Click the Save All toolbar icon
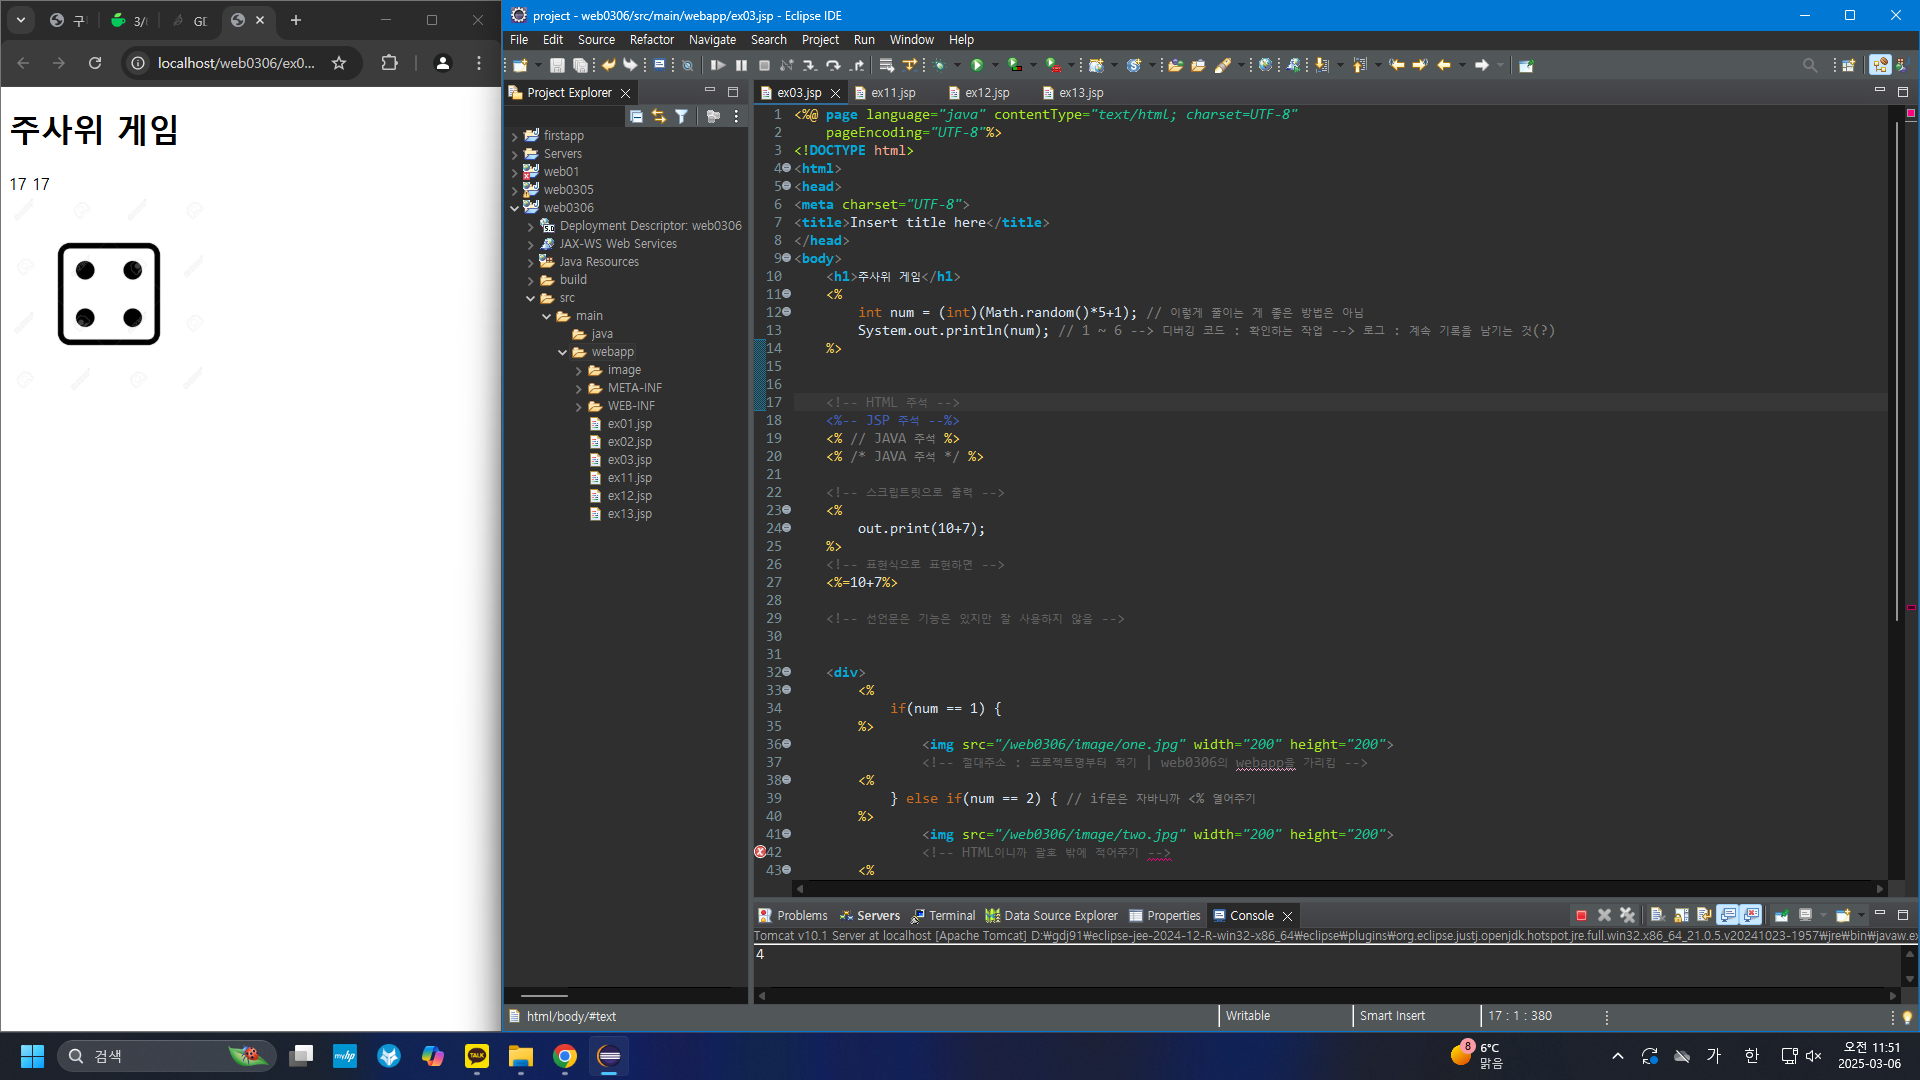 [x=580, y=65]
